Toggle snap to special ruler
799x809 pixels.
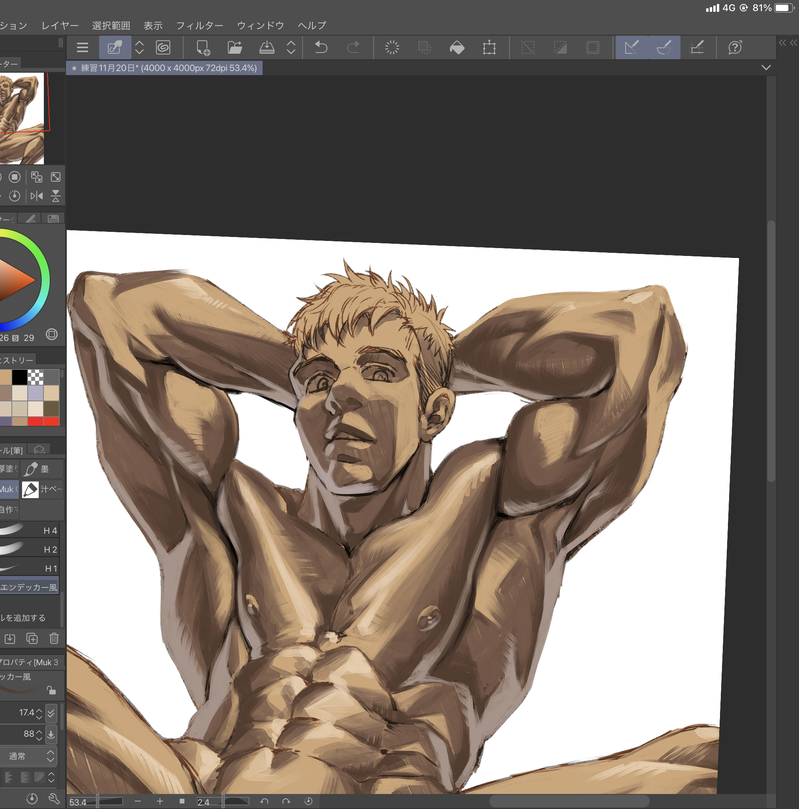[x=664, y=48]
